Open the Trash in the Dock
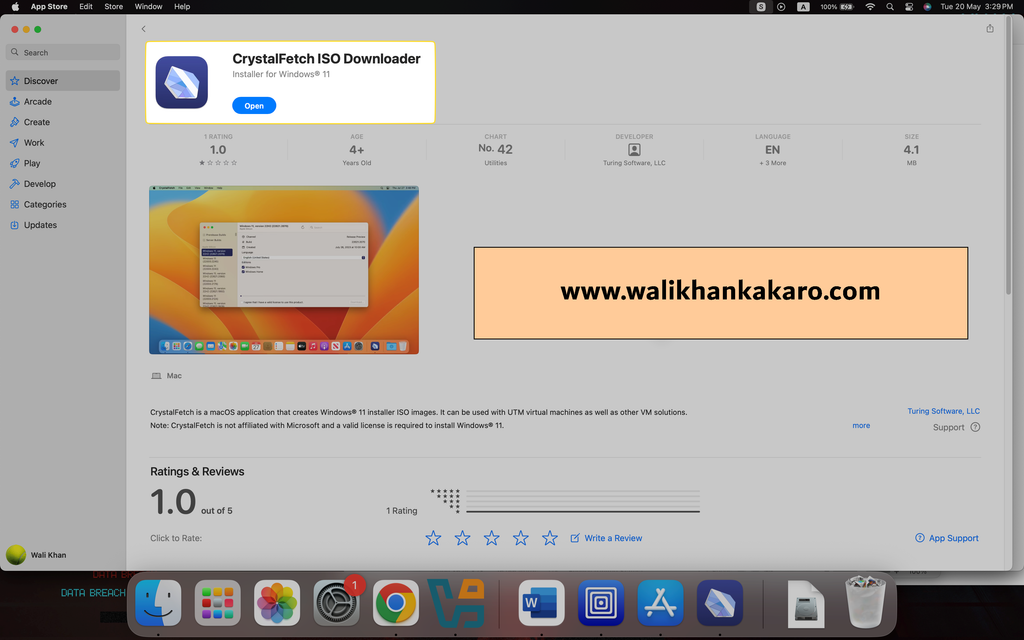 (x=865, y=601)
